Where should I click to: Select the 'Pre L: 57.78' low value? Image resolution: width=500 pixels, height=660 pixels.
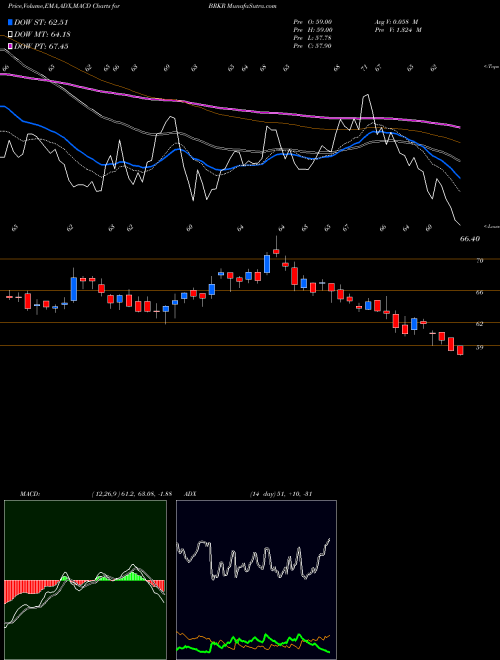coord(313,38)
